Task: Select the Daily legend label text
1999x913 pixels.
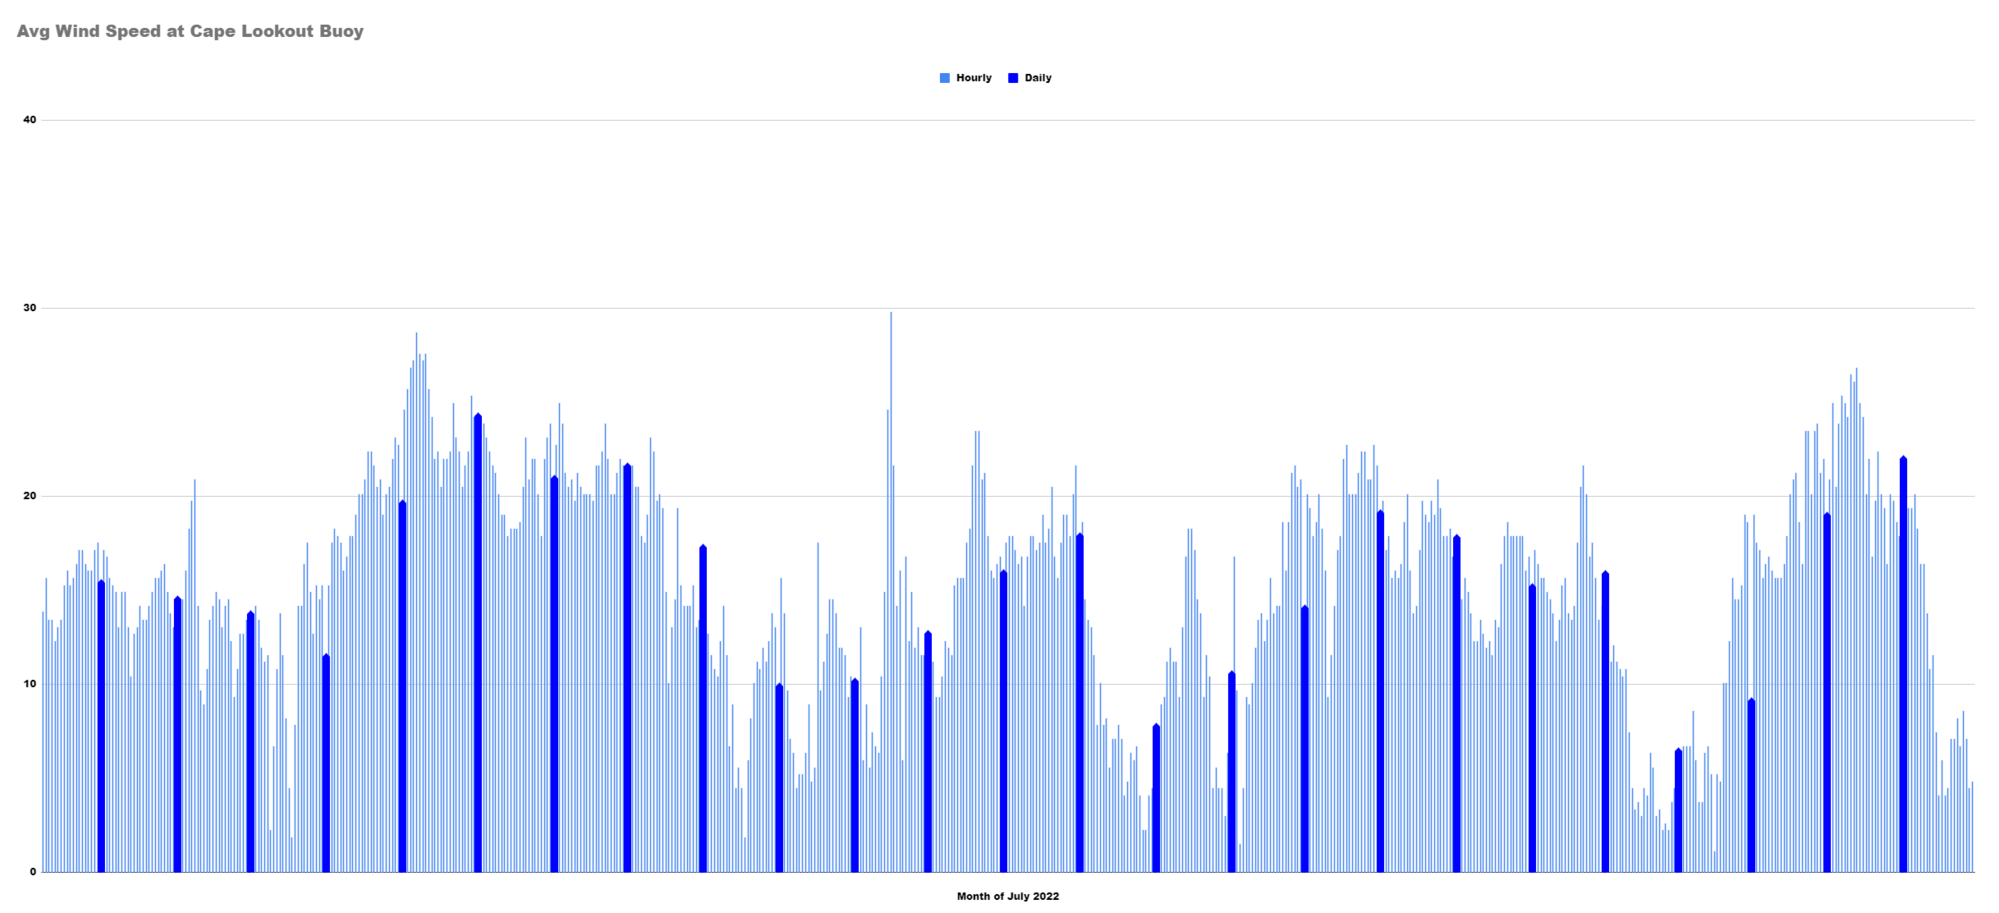Action: click(x=1040, y=78)
